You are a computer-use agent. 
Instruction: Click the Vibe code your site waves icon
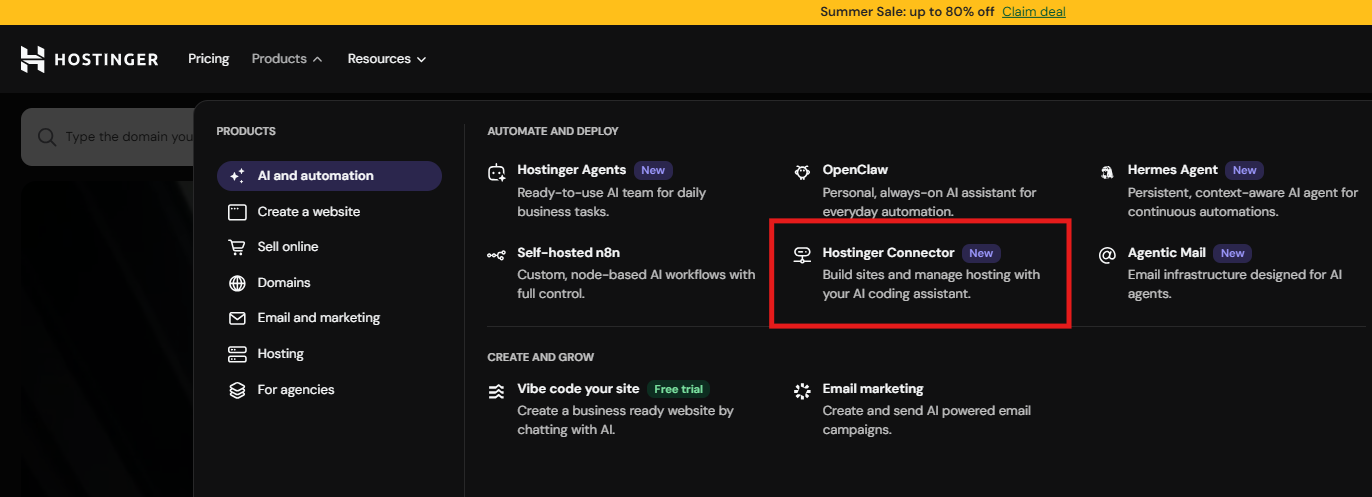[497, 391]
